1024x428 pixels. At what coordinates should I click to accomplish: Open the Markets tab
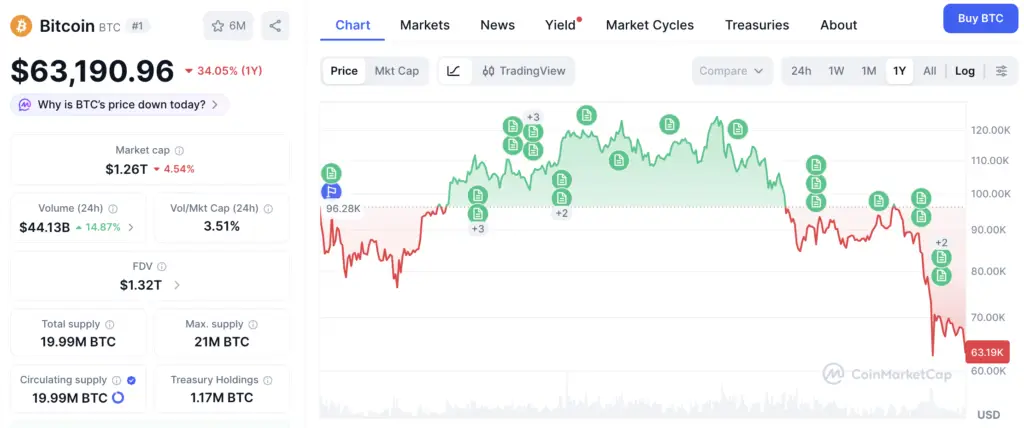(x=425, y=25)
